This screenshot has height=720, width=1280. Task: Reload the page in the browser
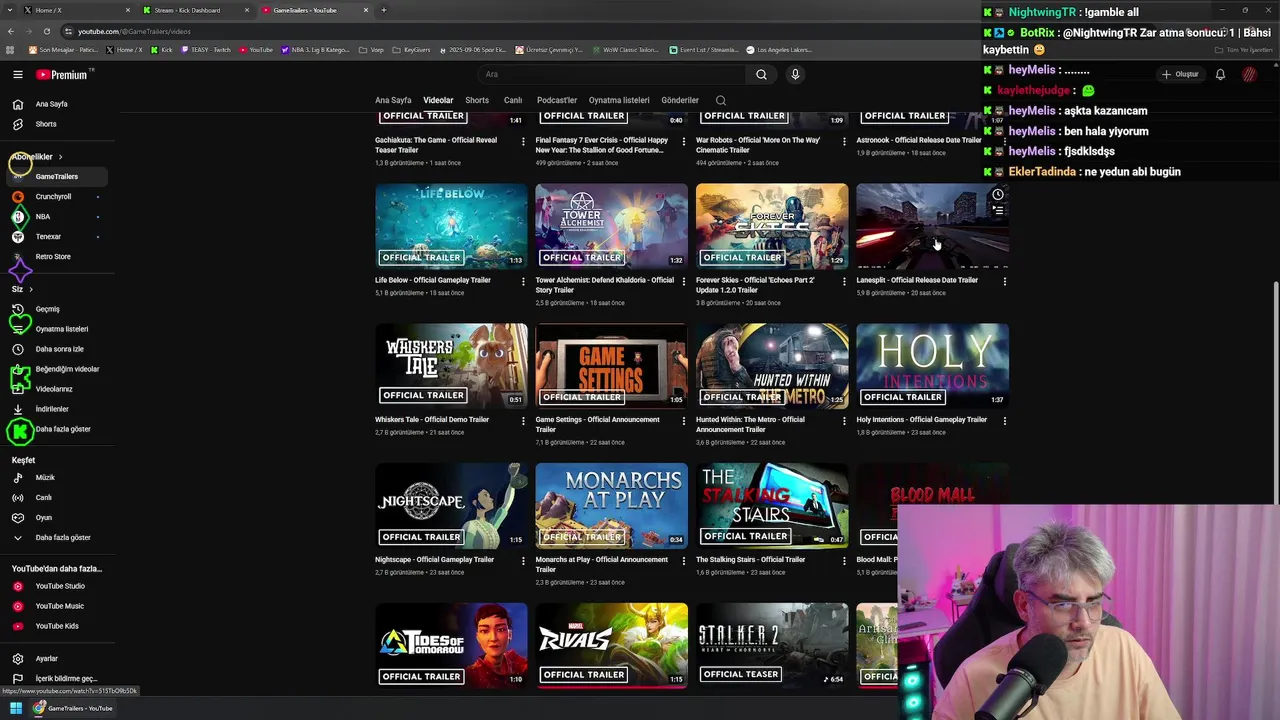tap(46, 31)
